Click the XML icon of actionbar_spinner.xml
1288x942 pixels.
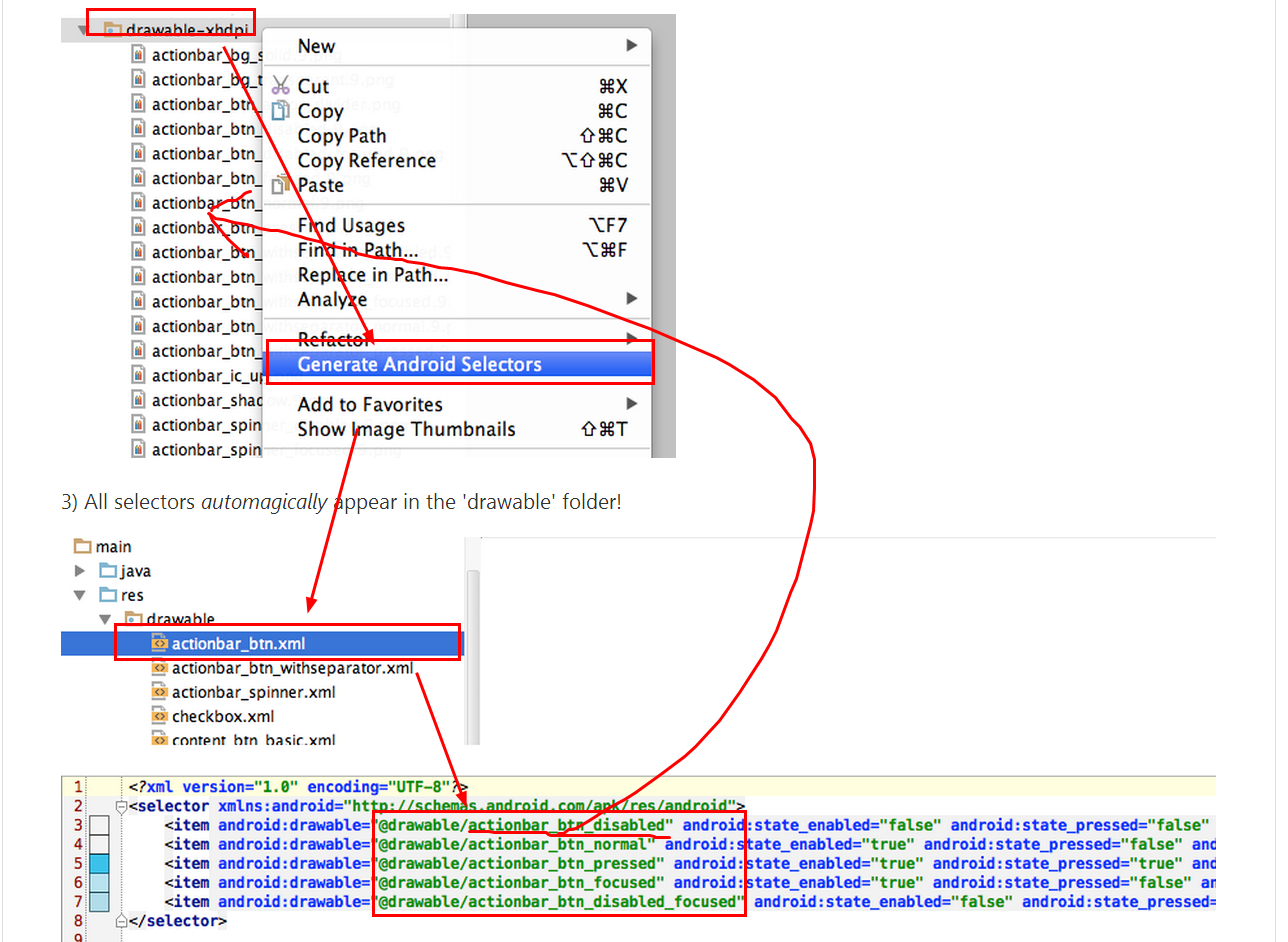[x=159, y=692]
